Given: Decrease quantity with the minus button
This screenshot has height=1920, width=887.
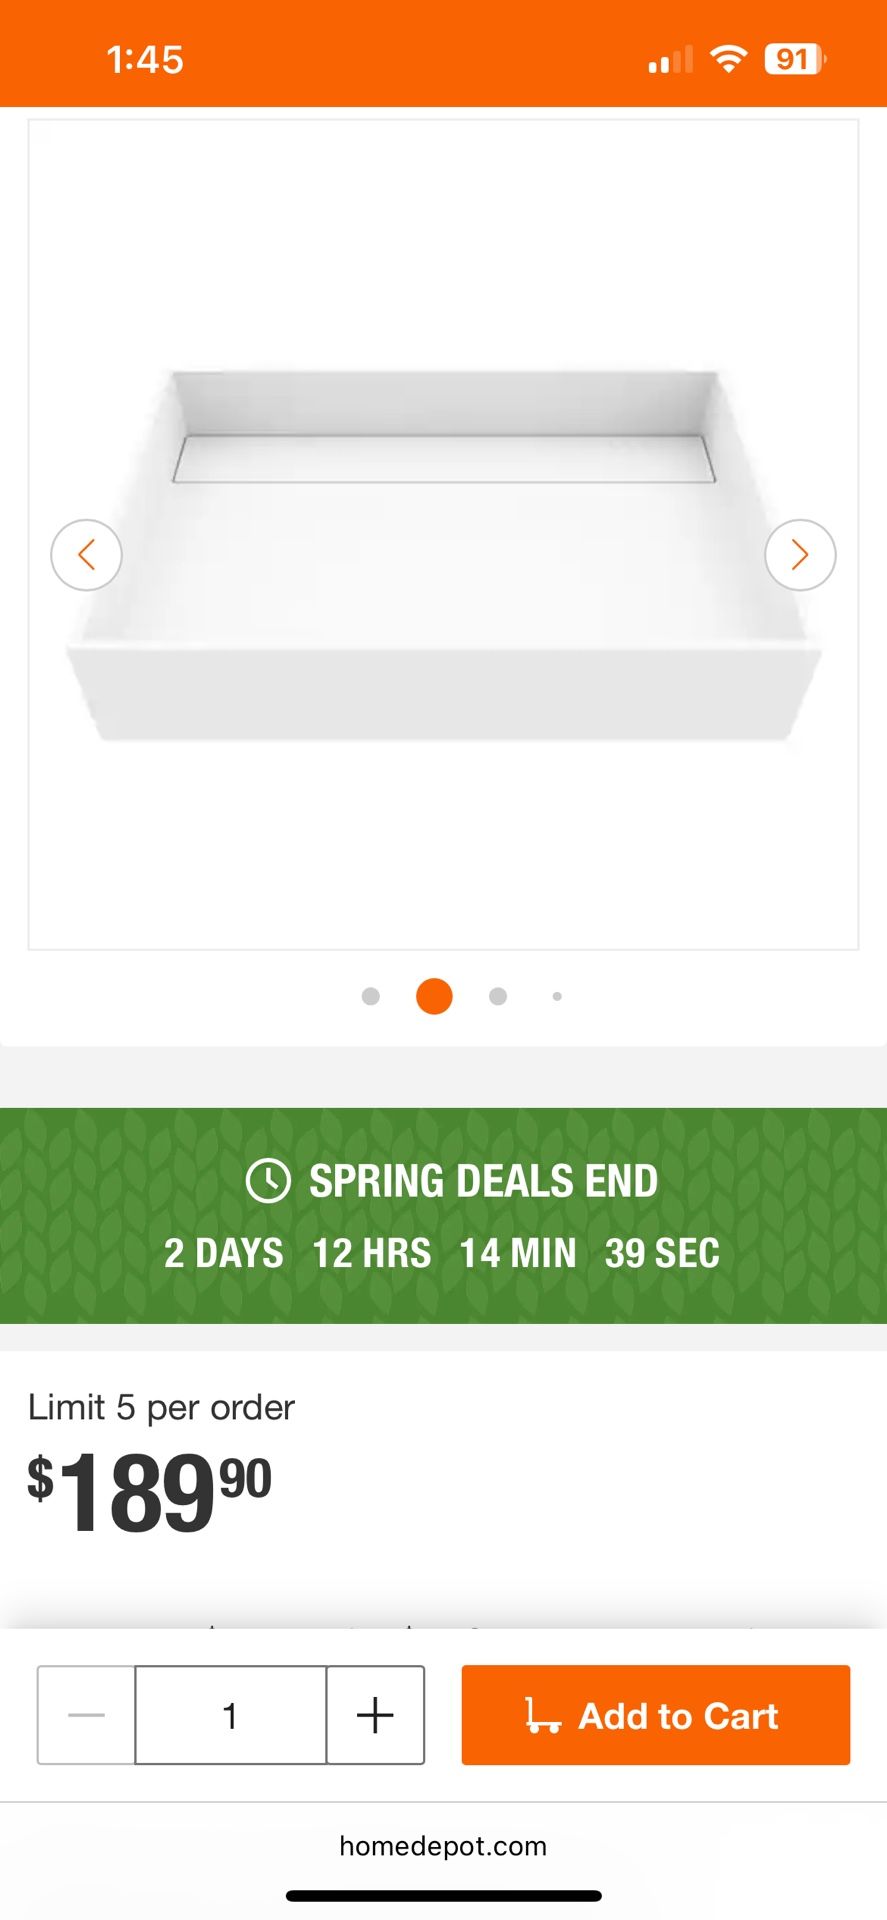Looking at the screenshot, I should click(86, 1715).
